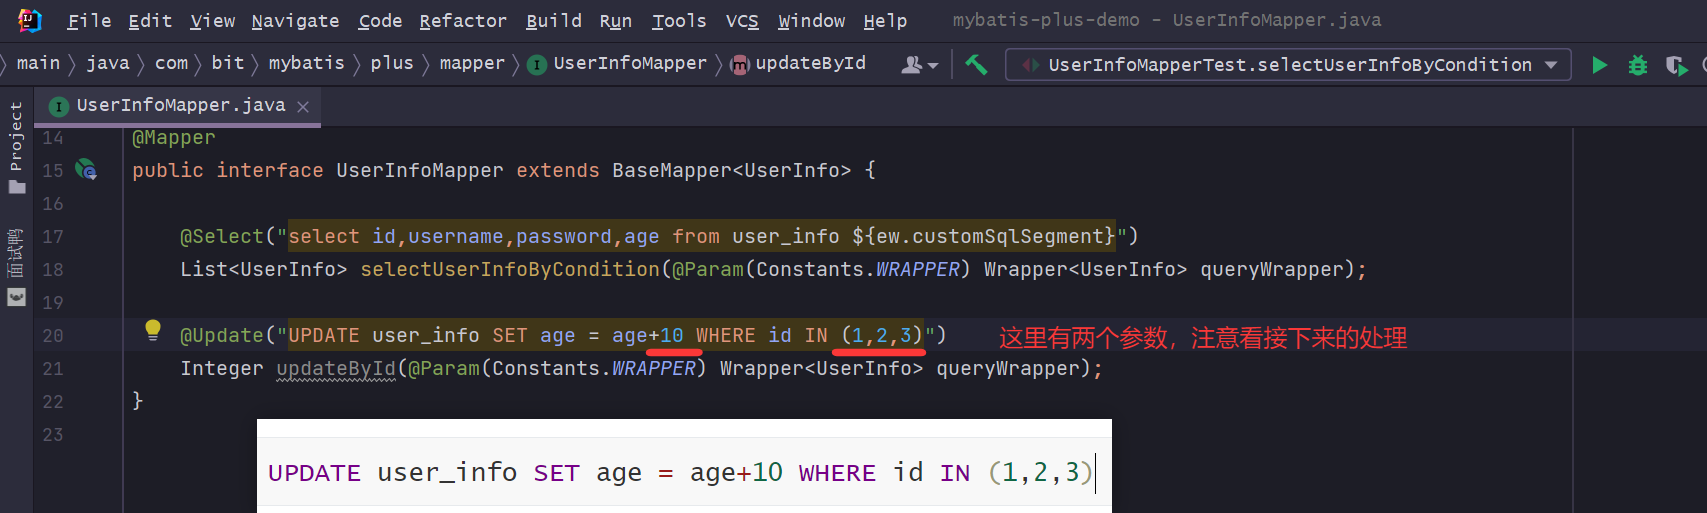Click the mapper breadcrumb
Viewport: 1707px width, 513px height.
click(472, 63)
